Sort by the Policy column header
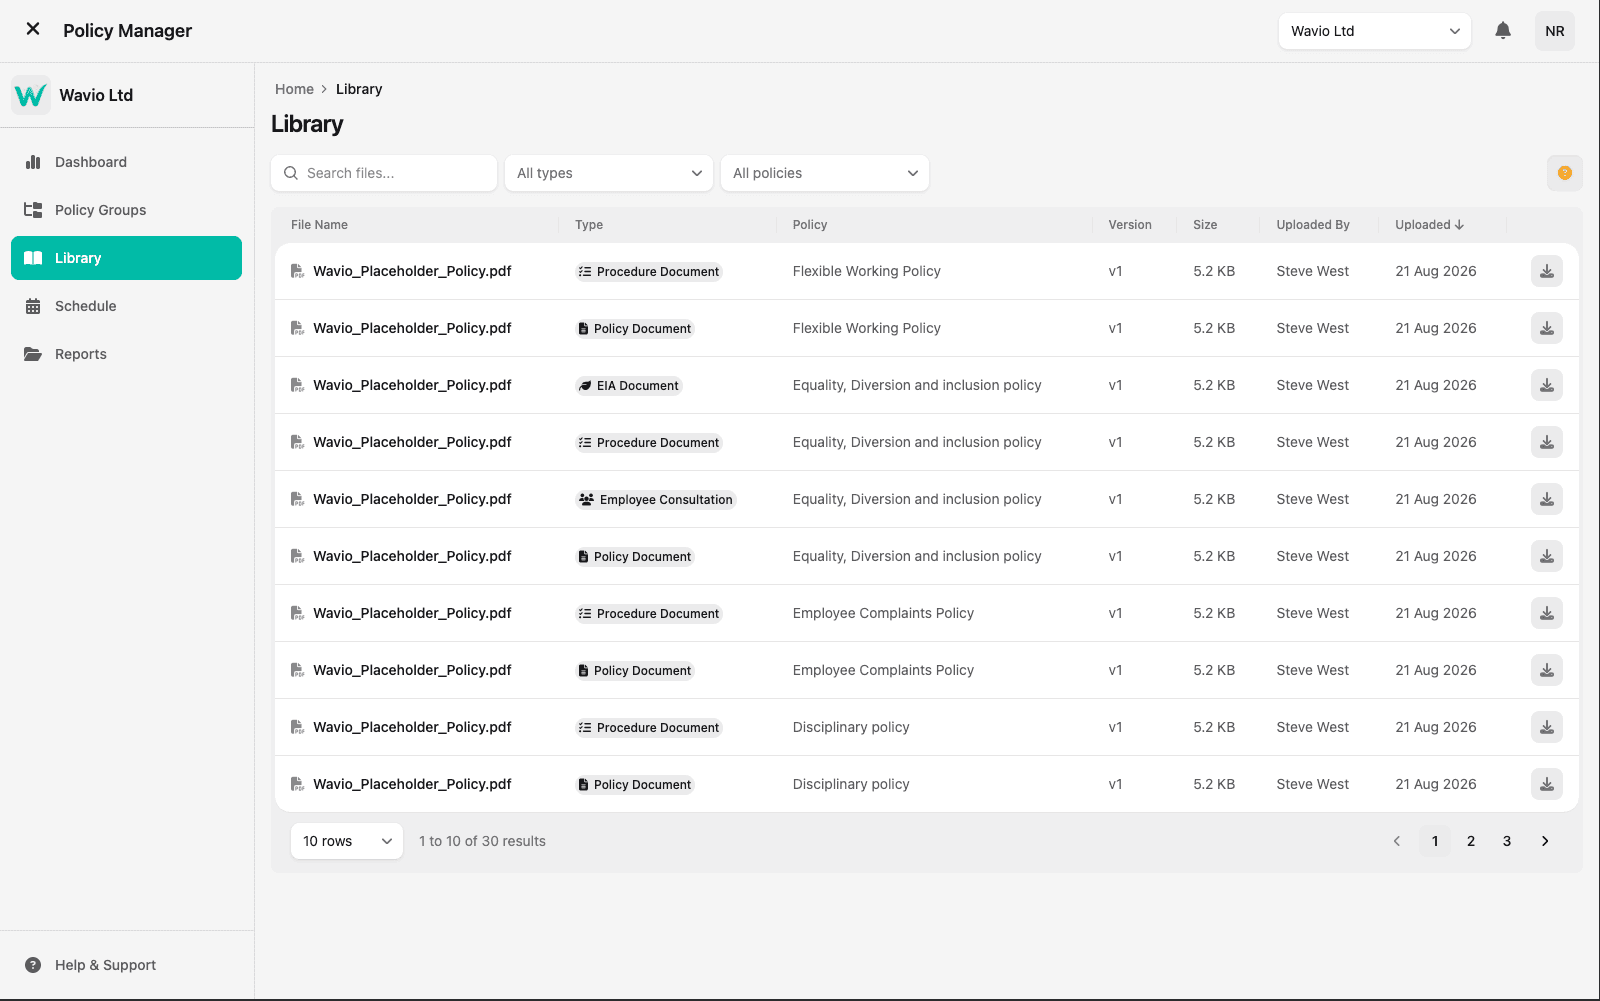The width and height of the screenshot is (1600, 1001). (810, 225)
